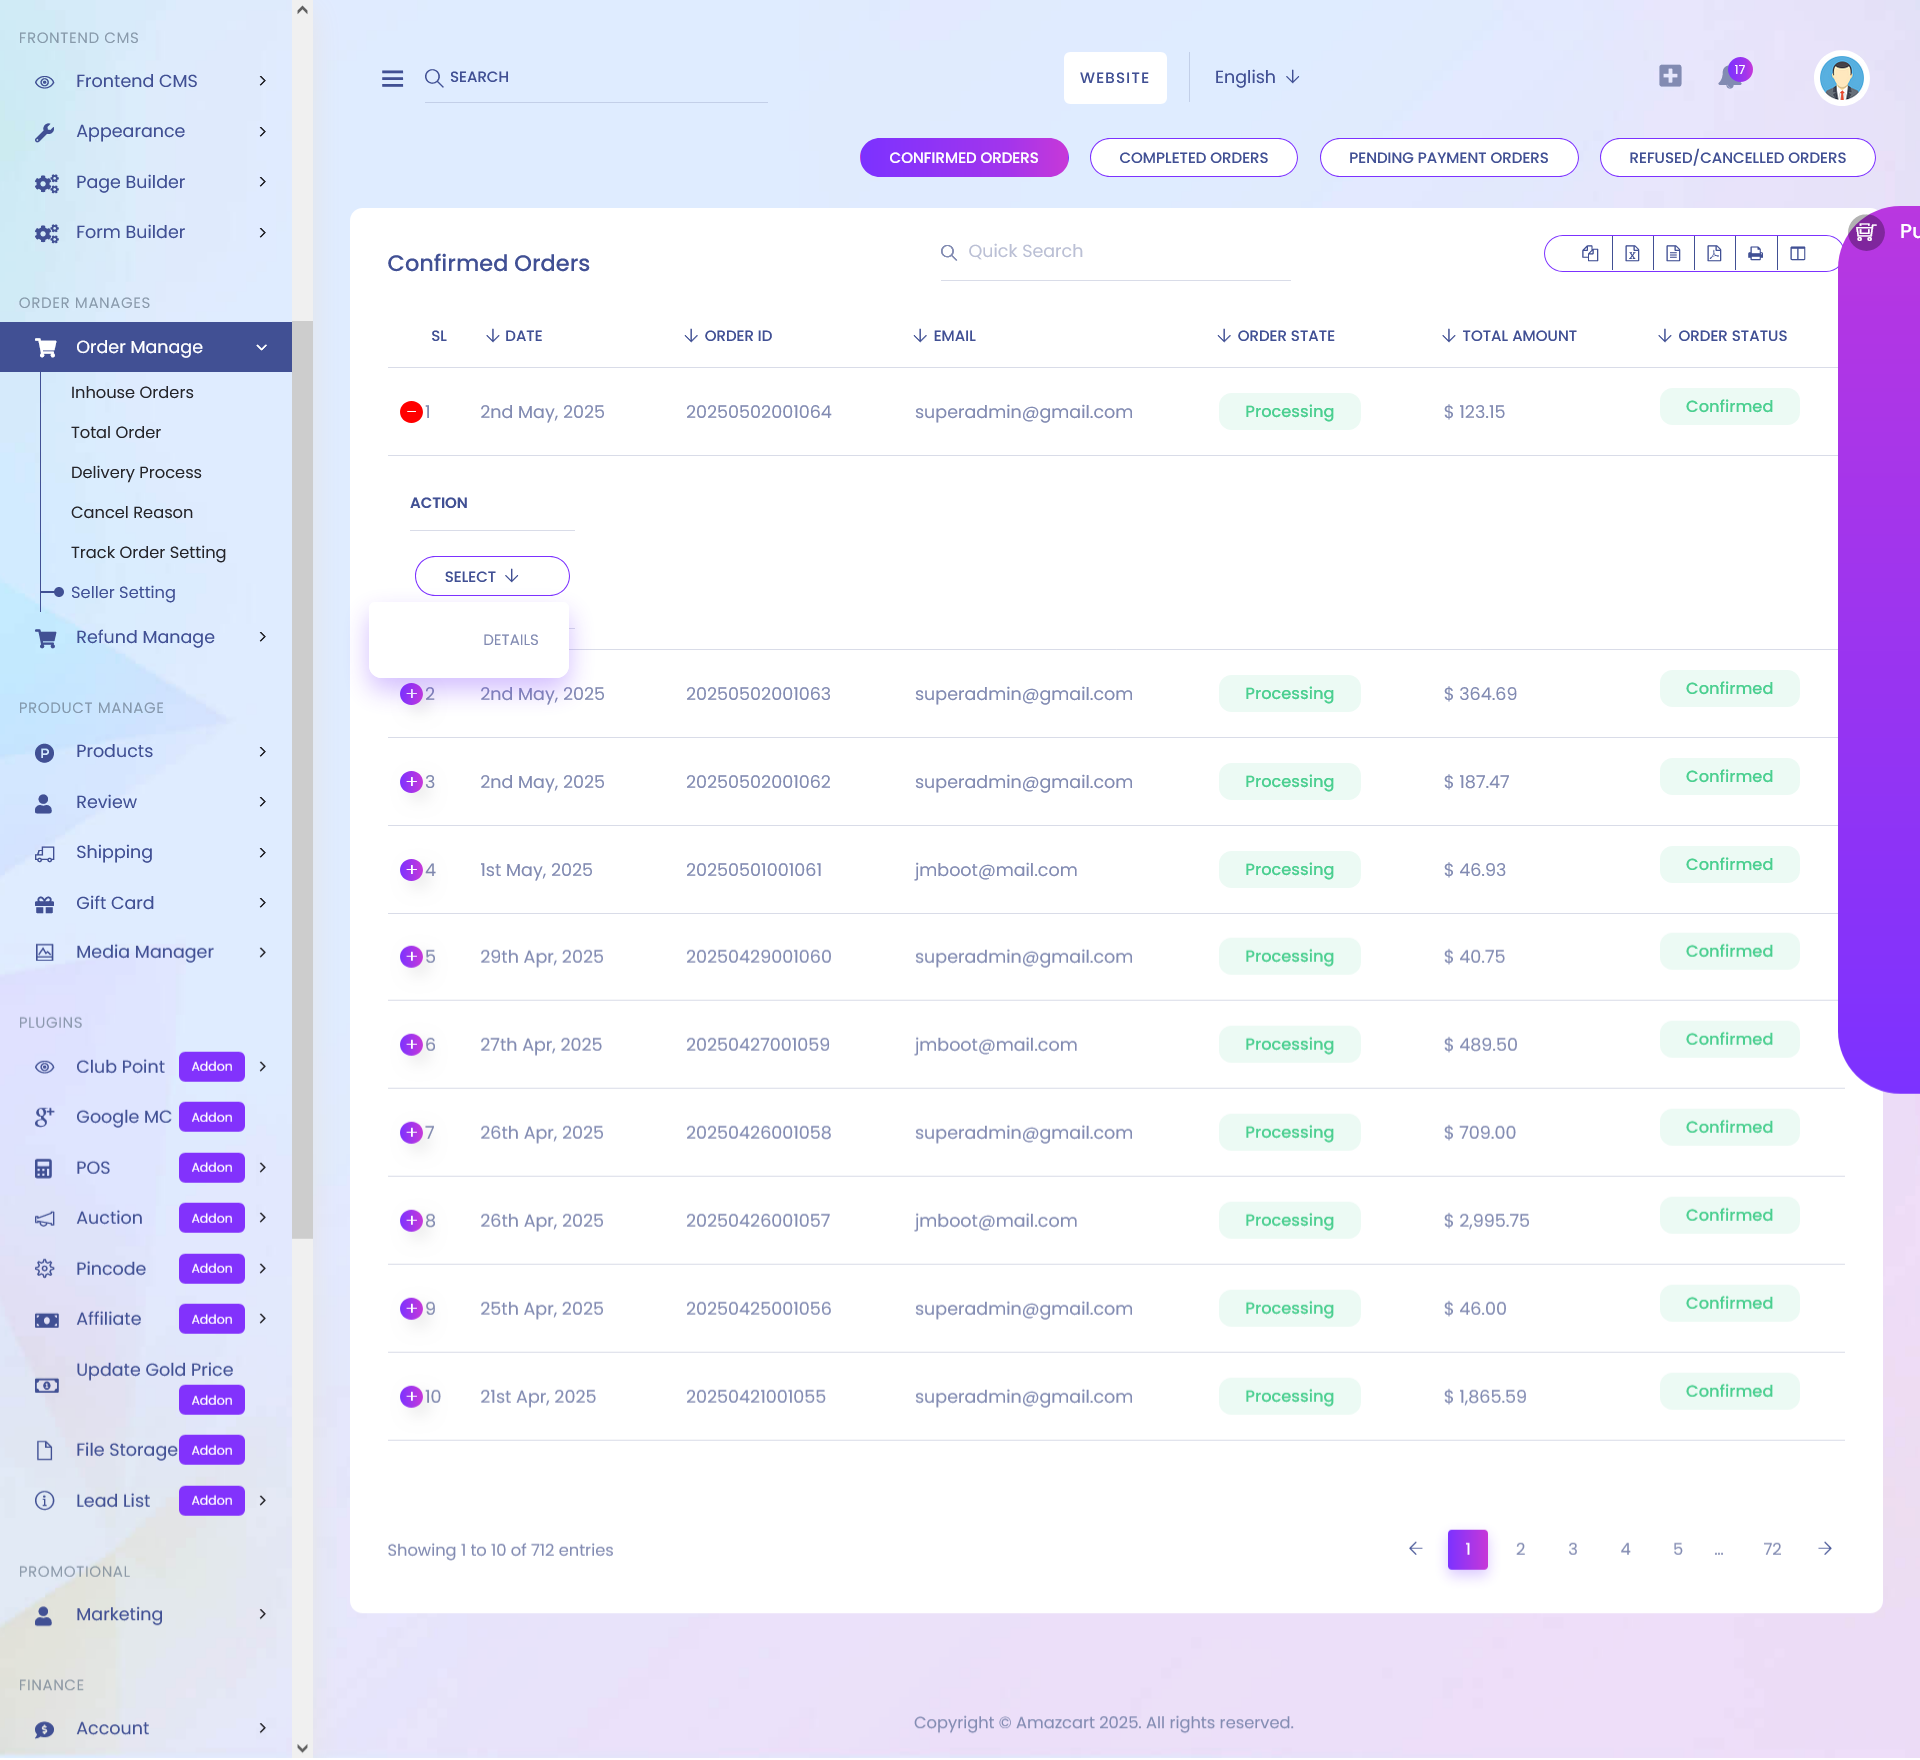Viewport: 1920px width, 1760px height.
Task: Expand row 5 with plus icon
Action: pyautogui.click(x=411, y=957)
